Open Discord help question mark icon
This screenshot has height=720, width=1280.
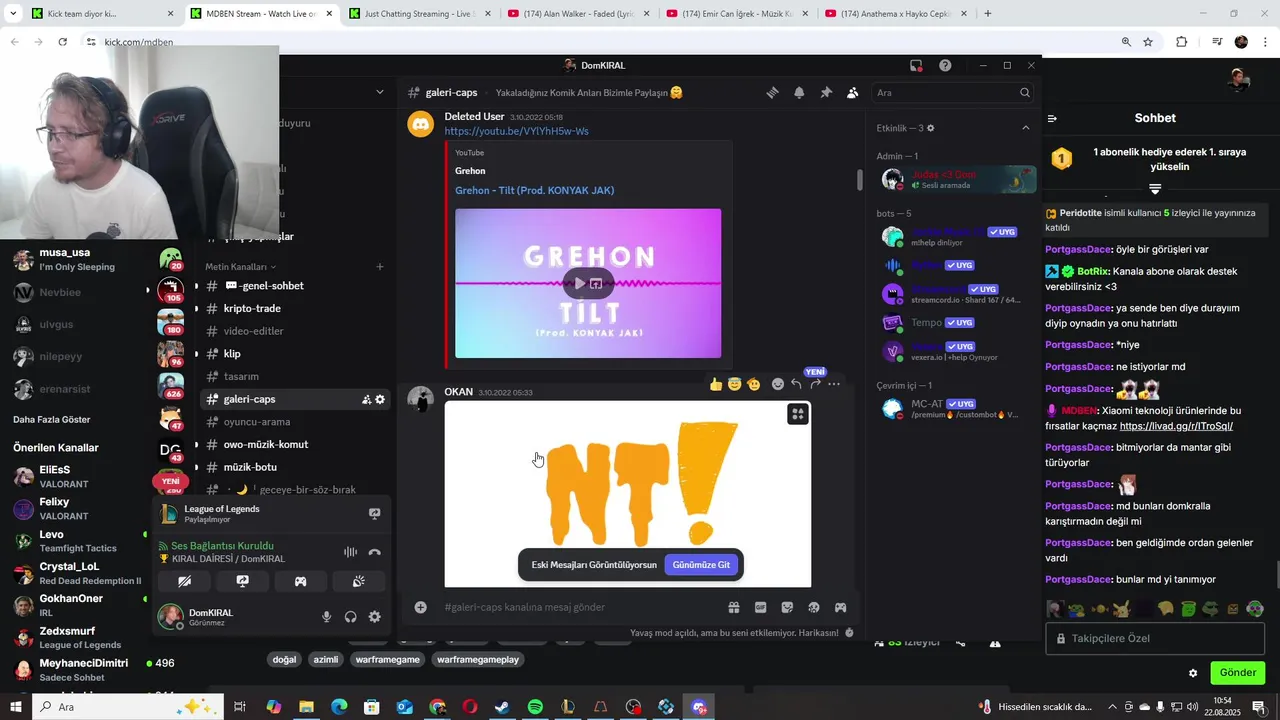pos(945,66)
